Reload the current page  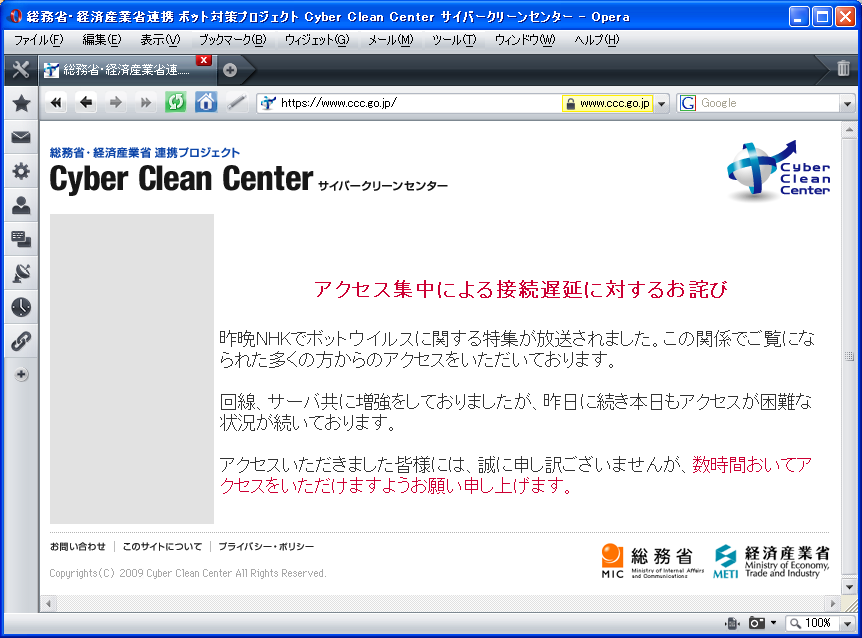[175, 103]
